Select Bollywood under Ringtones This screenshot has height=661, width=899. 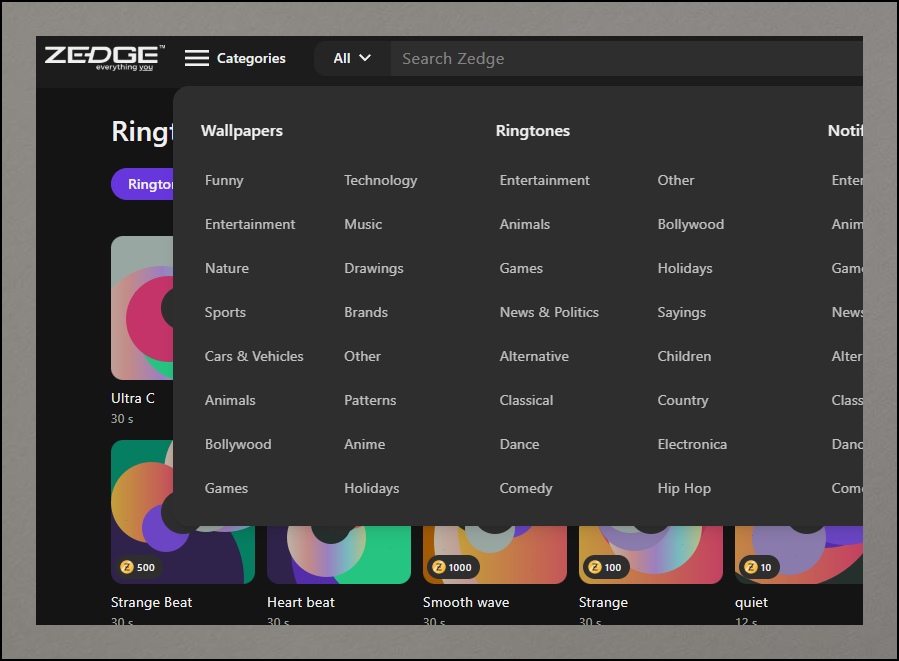pos(691,224)
